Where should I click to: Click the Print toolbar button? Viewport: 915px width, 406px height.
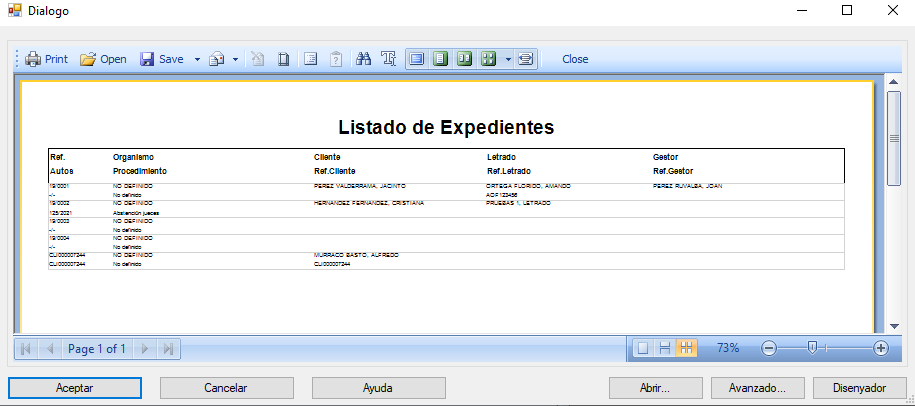(x=47, y=59)
